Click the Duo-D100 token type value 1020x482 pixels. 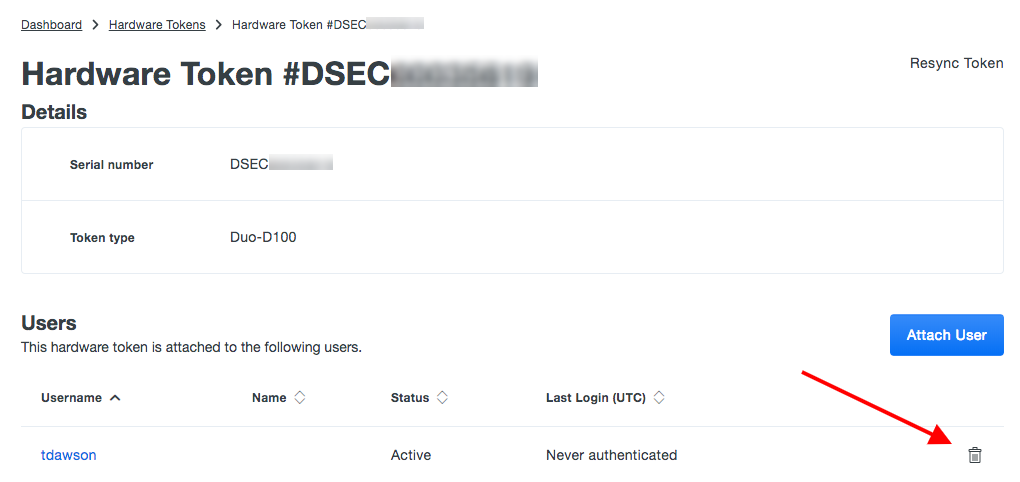coord(263,237)
